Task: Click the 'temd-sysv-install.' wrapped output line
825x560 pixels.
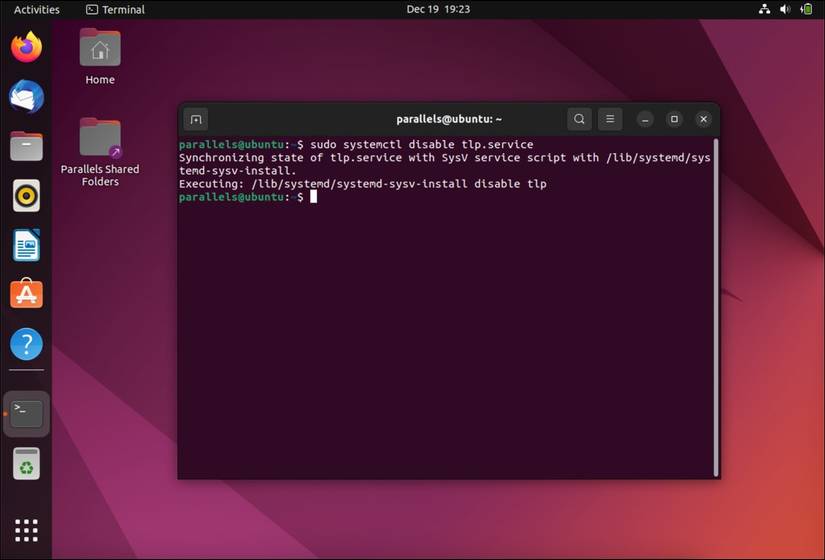Action: [238, 171]
